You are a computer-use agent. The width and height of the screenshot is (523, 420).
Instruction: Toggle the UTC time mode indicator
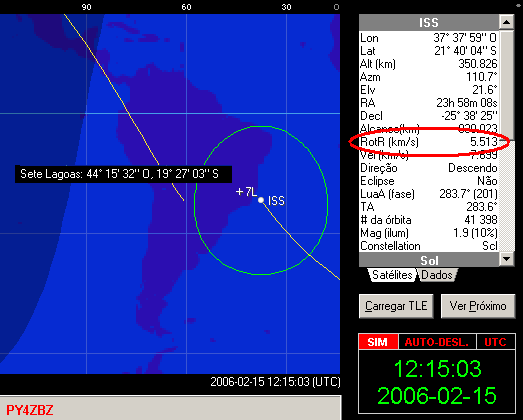click(x=495, y=342)
